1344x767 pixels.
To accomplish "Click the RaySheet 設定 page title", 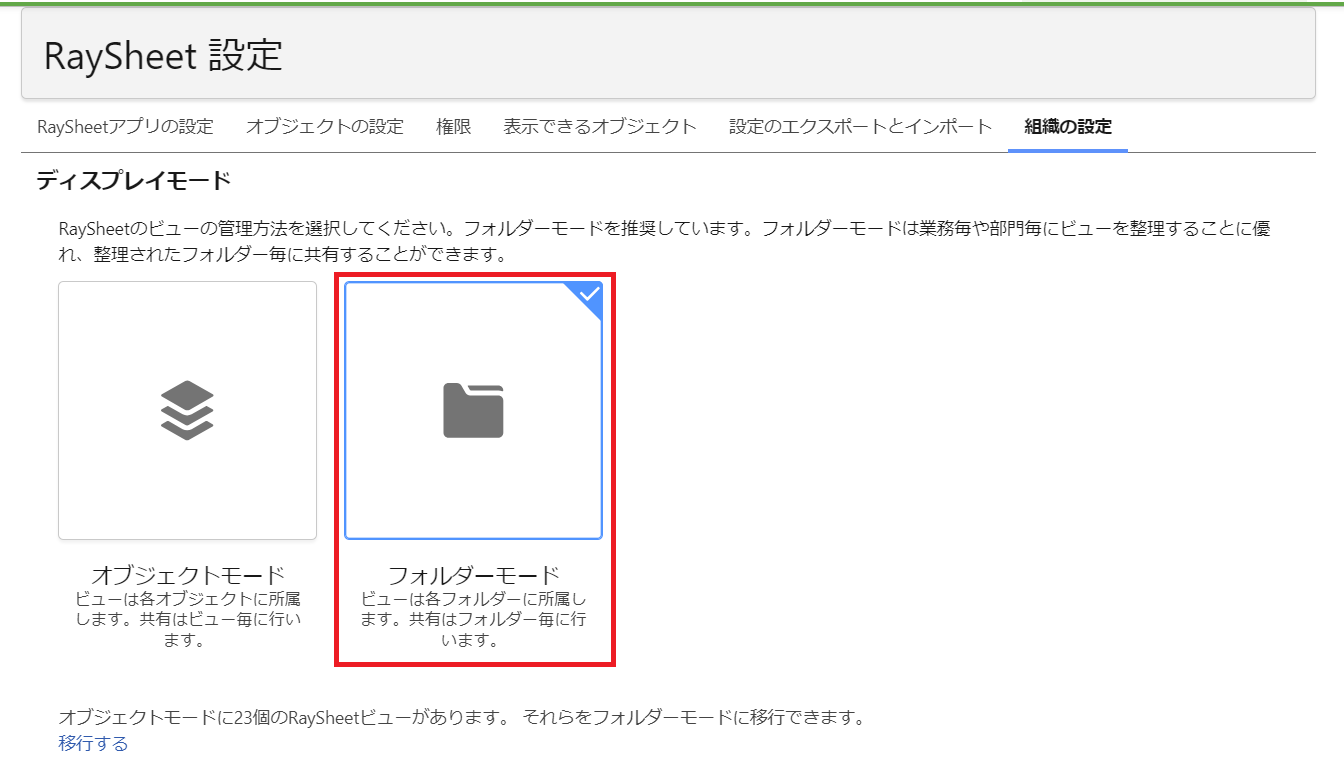I will [x=163, y=55].
